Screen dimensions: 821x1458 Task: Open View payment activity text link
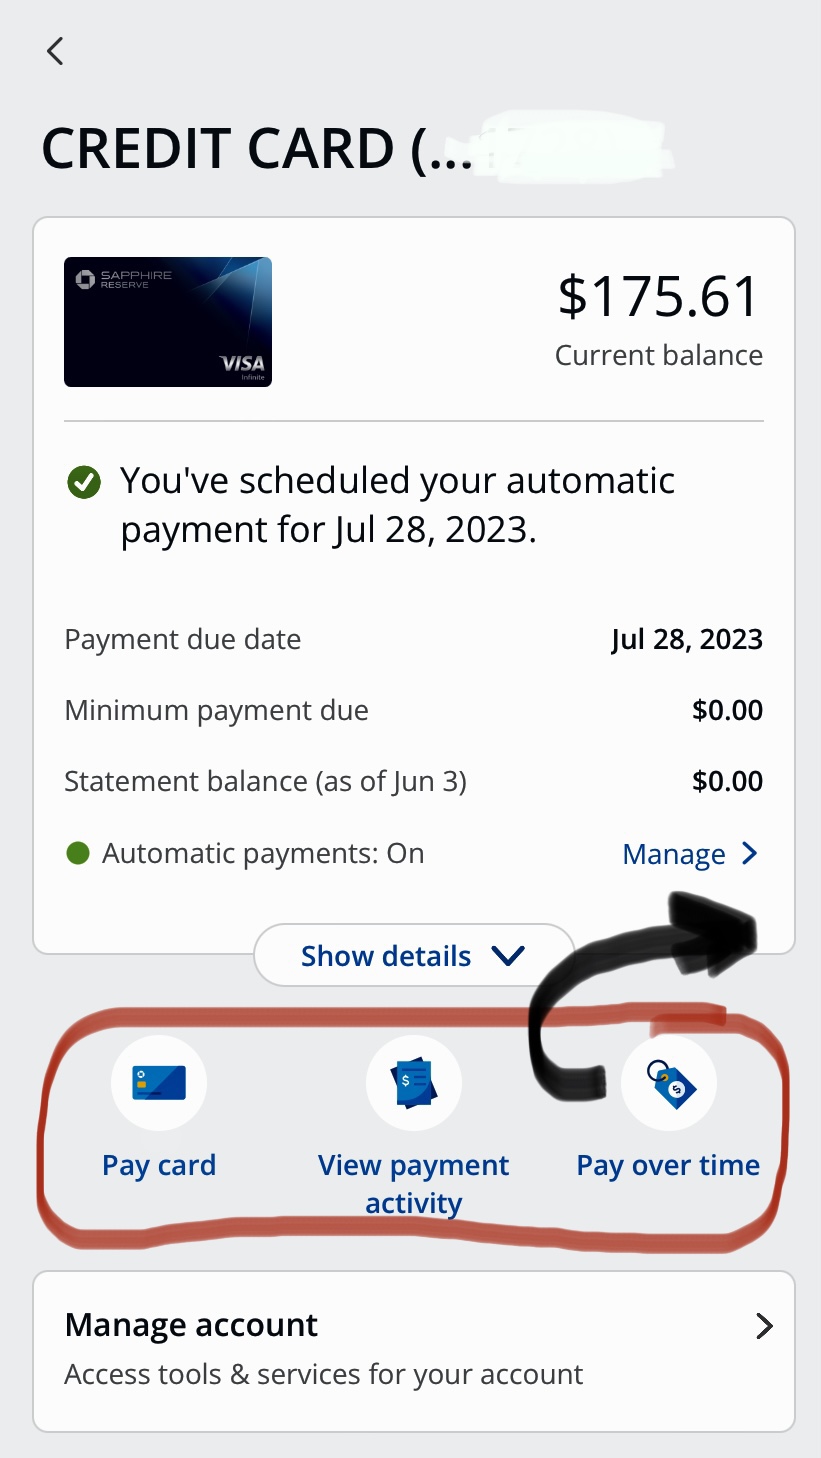tap(413, 1183)
